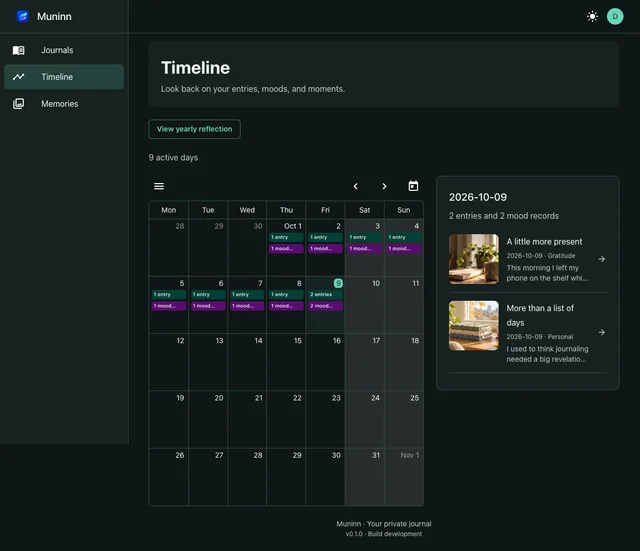Click the 1 mood tag on October 4
This screenshot has width=640, height=551.
click(x=404, y=249)
